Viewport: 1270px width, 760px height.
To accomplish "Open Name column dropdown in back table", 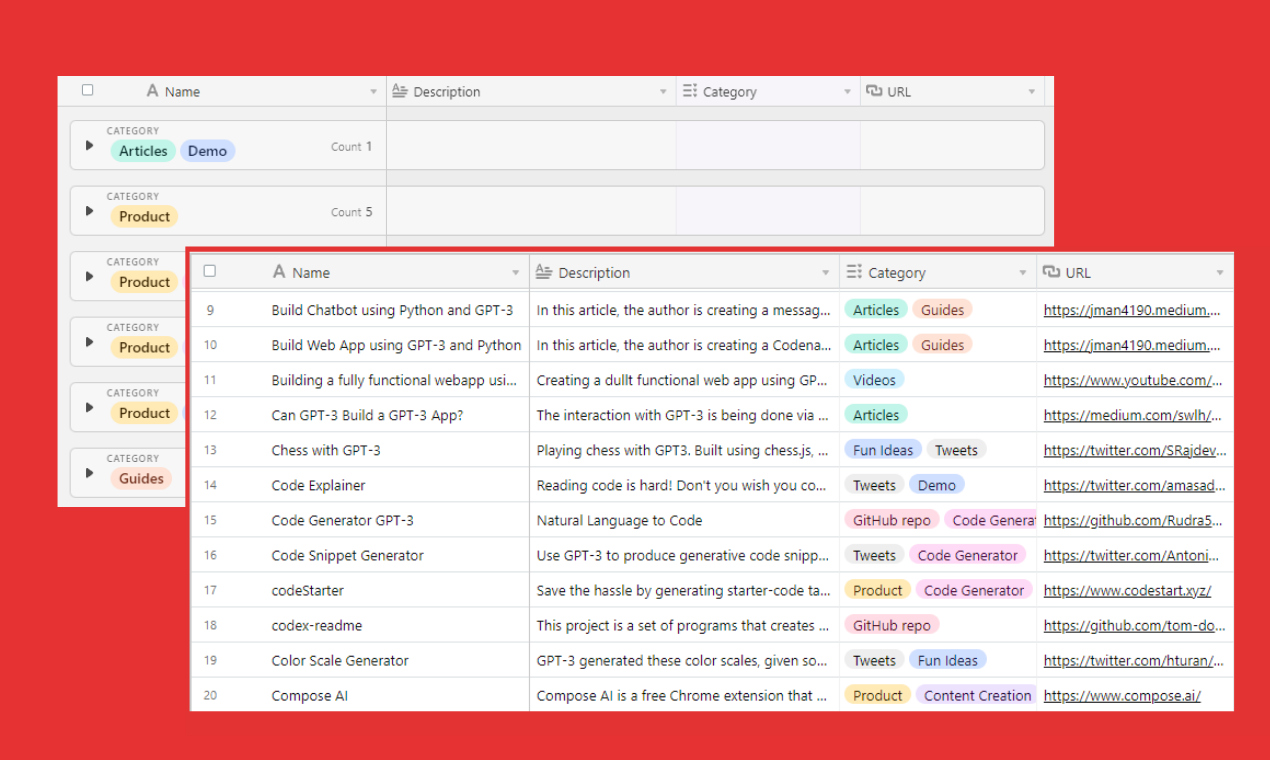I will tap(373, 92).
